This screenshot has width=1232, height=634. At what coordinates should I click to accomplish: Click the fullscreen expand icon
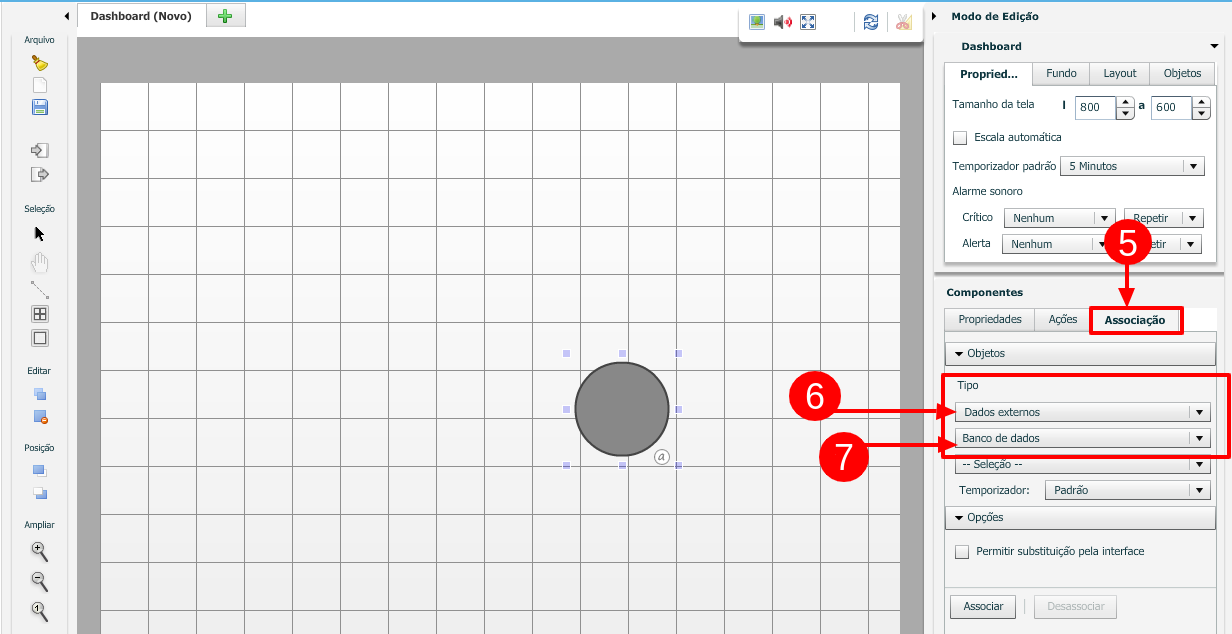(x=808, y=22)
